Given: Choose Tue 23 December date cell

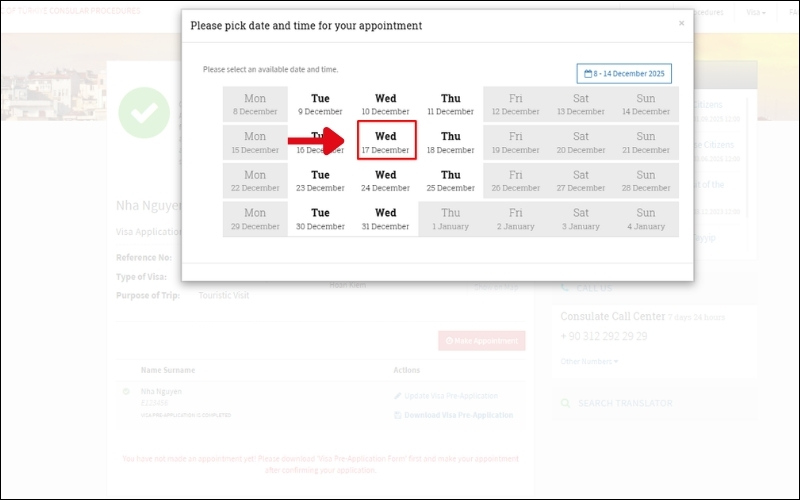Looking at the screenshot, I should pos(320,181).
